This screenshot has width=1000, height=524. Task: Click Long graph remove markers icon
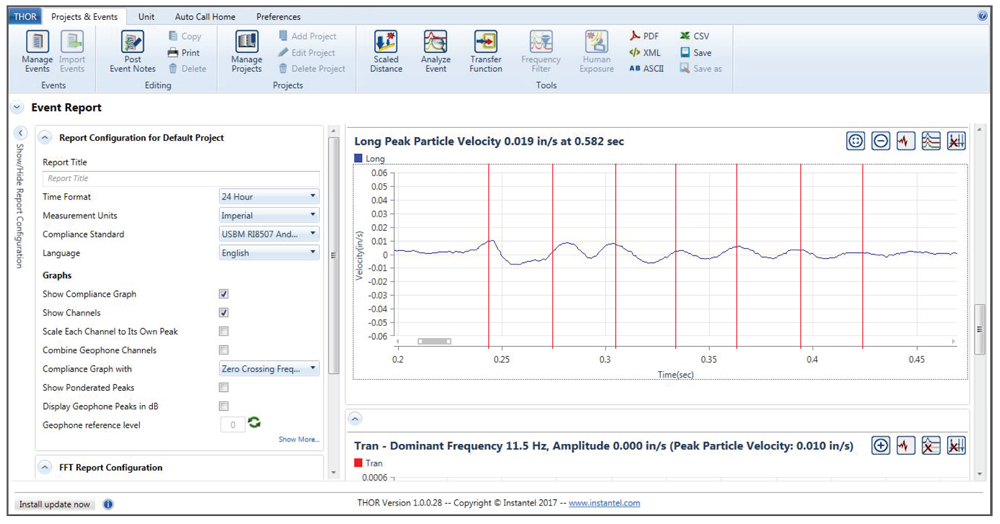click(x=956, y=141)
